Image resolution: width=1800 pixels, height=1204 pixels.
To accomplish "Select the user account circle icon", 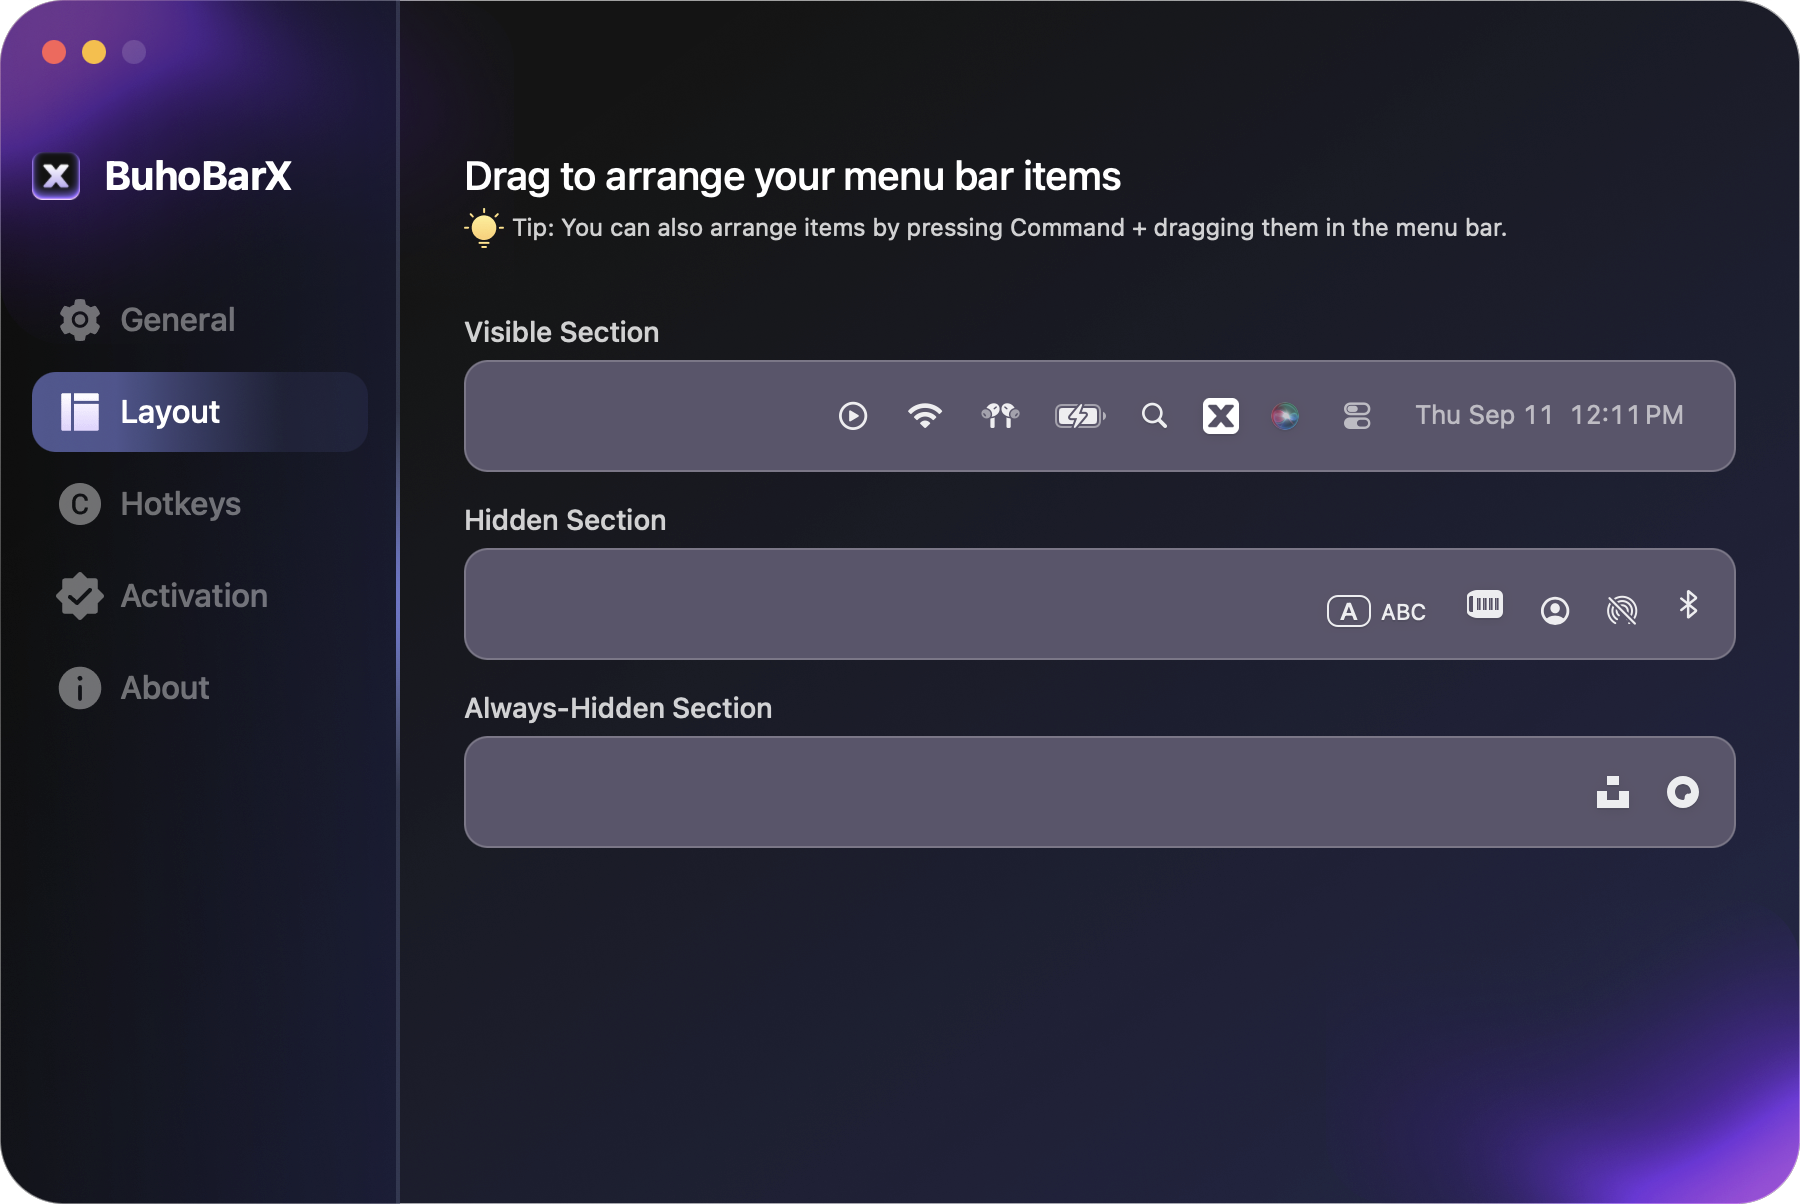I will (1555, 611).
